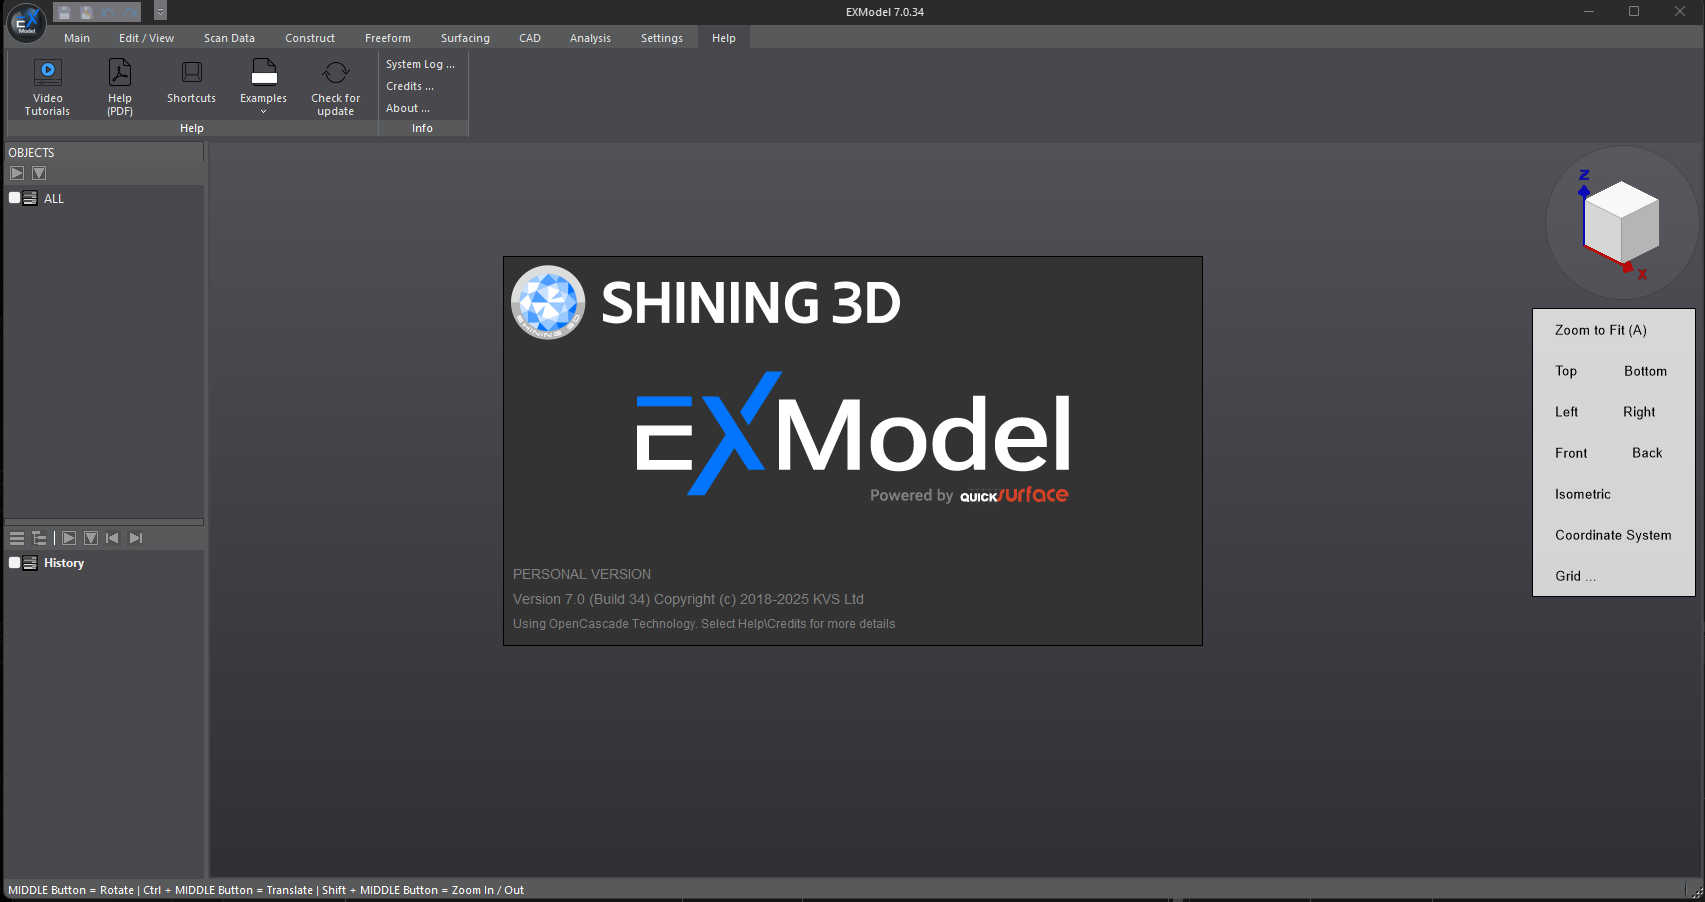This screenshot has height=902, width=1705.
Task: Click the History list icon
Action: click(x=30, y=562)
